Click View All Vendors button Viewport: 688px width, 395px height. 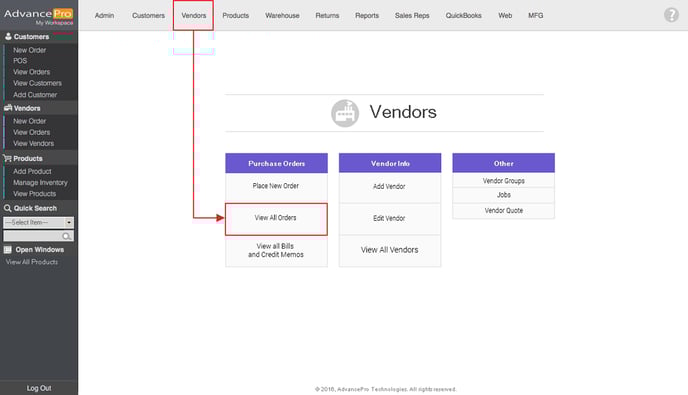(390, 250)
